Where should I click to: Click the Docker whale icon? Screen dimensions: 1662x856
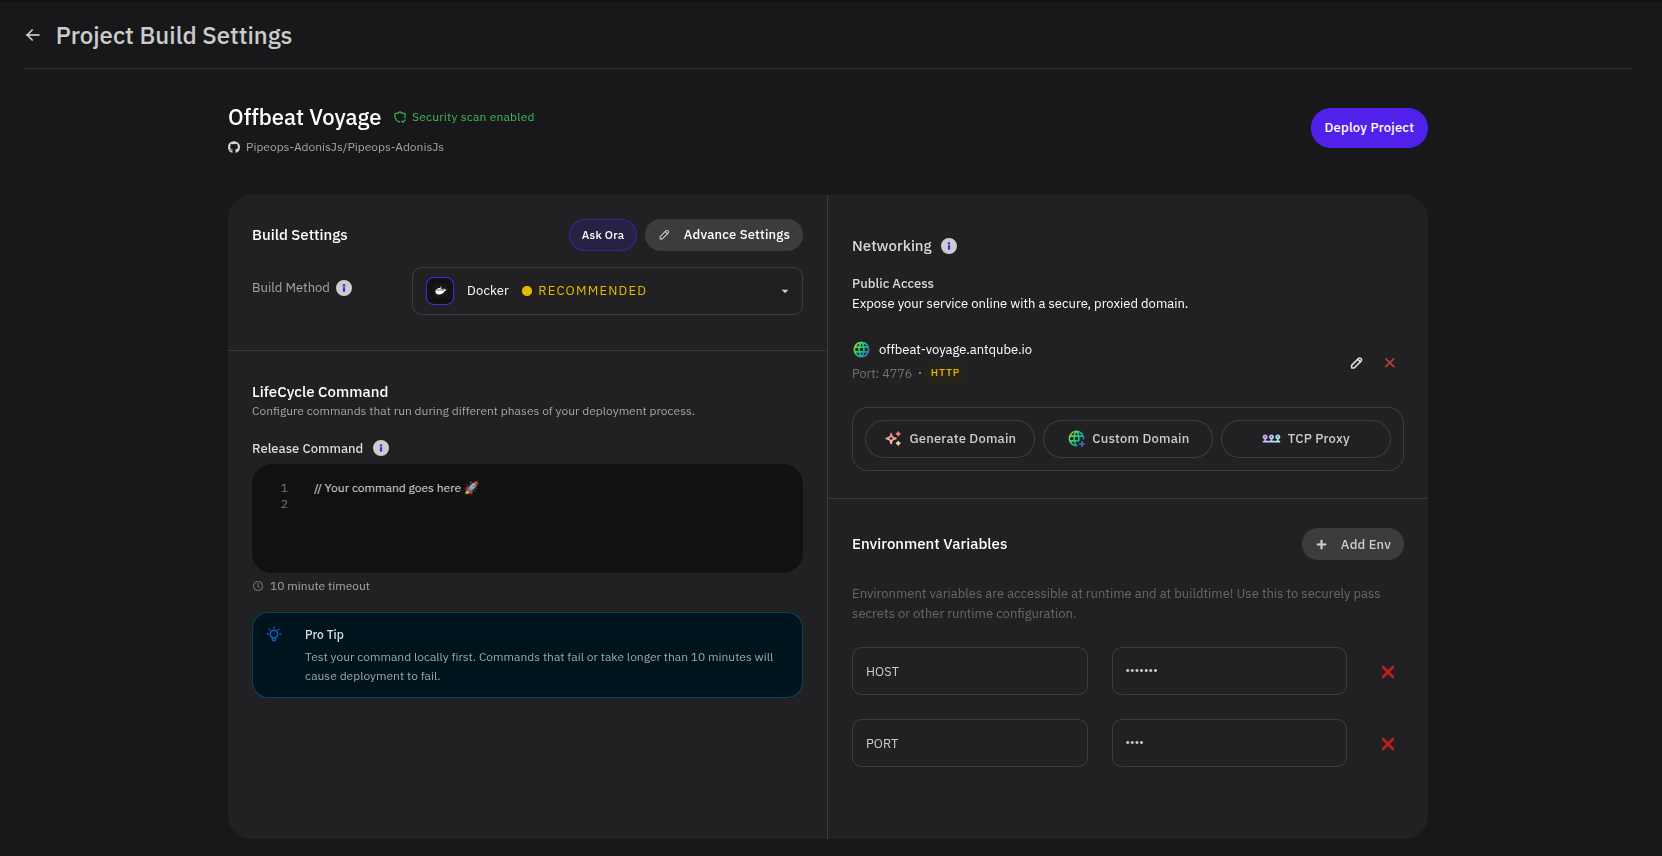pos(440,291)
